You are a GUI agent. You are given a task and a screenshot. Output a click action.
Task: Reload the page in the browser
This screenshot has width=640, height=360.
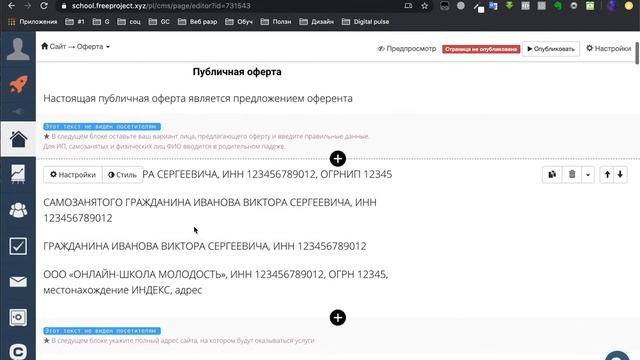tap(44, 6)
